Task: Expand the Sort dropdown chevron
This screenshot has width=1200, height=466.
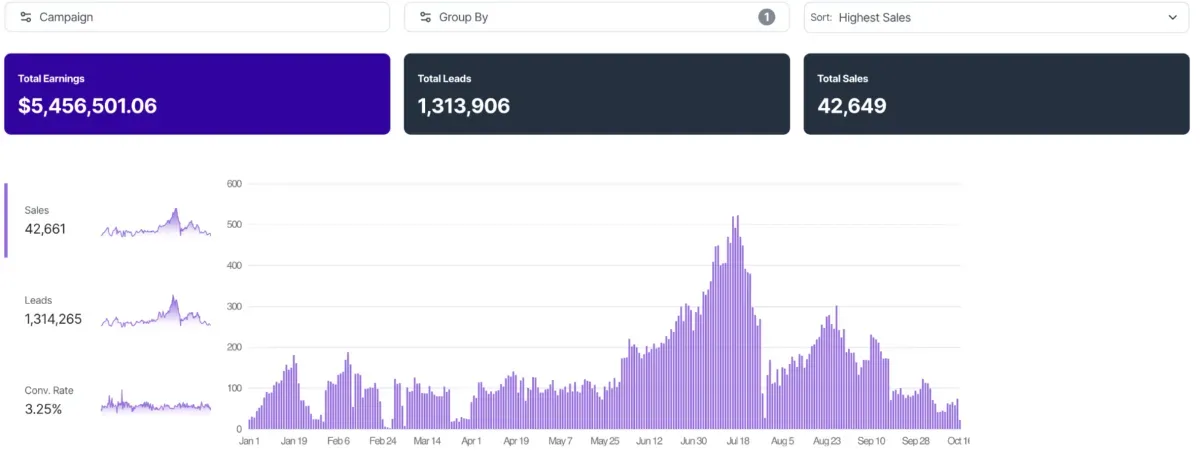Action: (1173, 17)
